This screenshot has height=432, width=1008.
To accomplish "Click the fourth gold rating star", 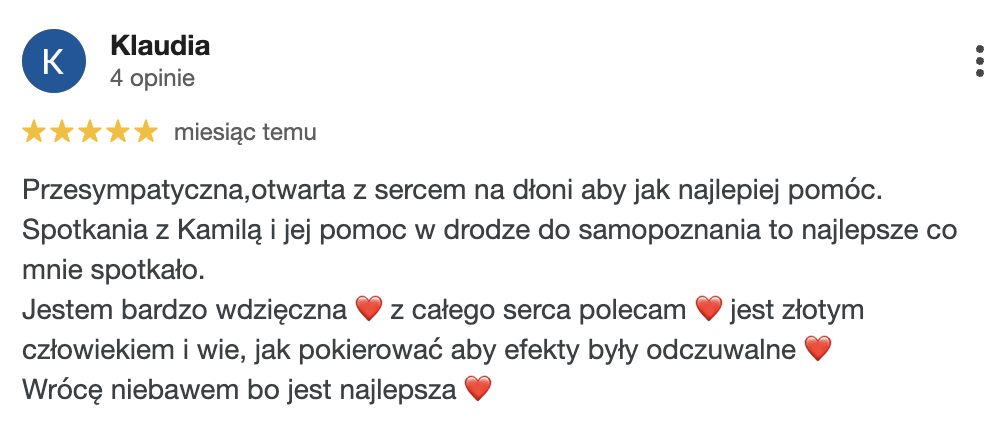I will (118, 132).
